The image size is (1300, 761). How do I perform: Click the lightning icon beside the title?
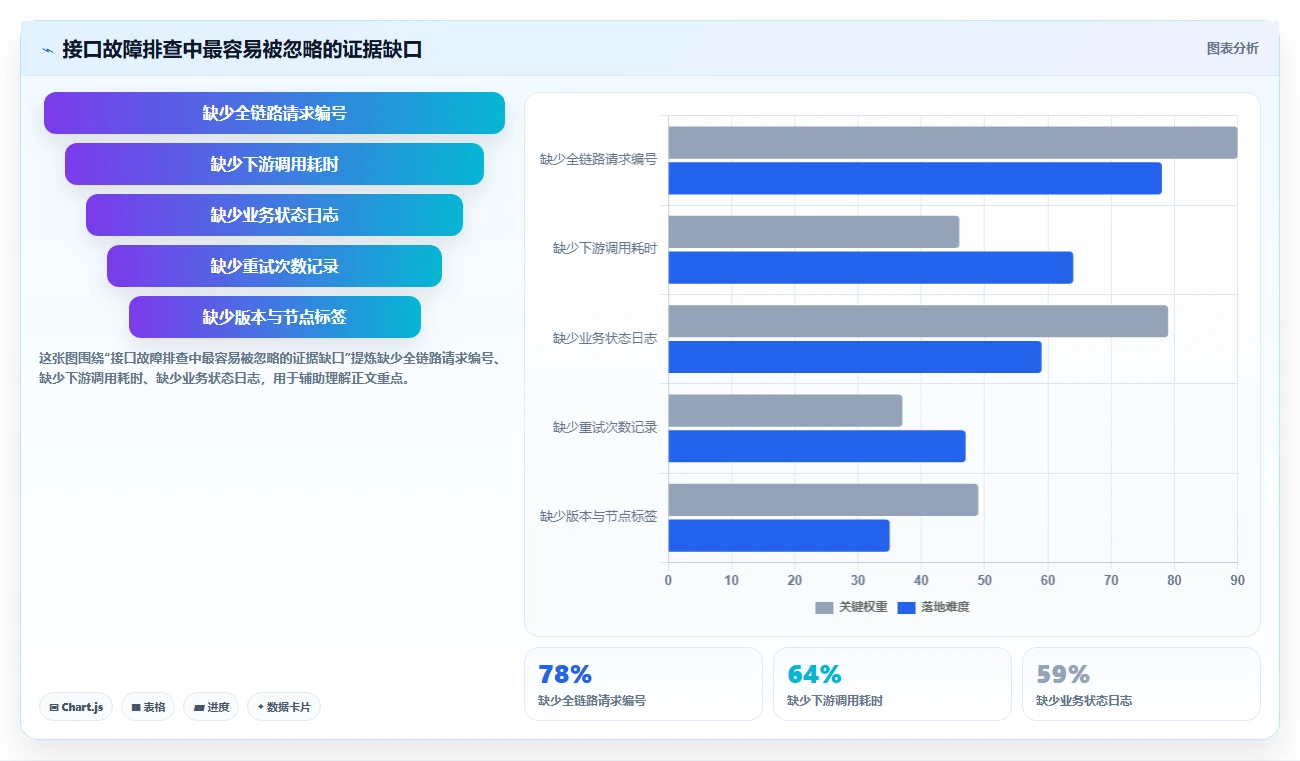click(x=47, y=50)
